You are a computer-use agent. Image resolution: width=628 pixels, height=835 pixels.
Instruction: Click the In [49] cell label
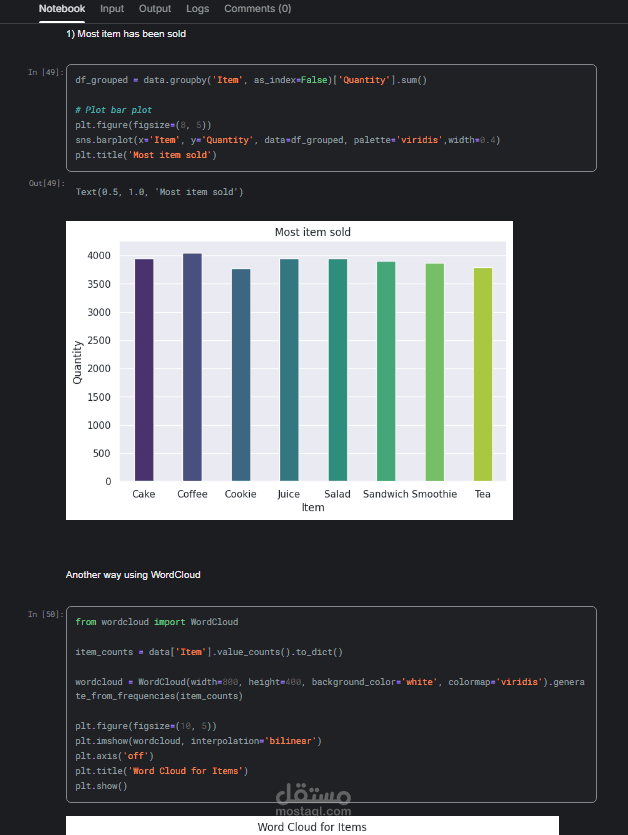(x=46, y=72)
